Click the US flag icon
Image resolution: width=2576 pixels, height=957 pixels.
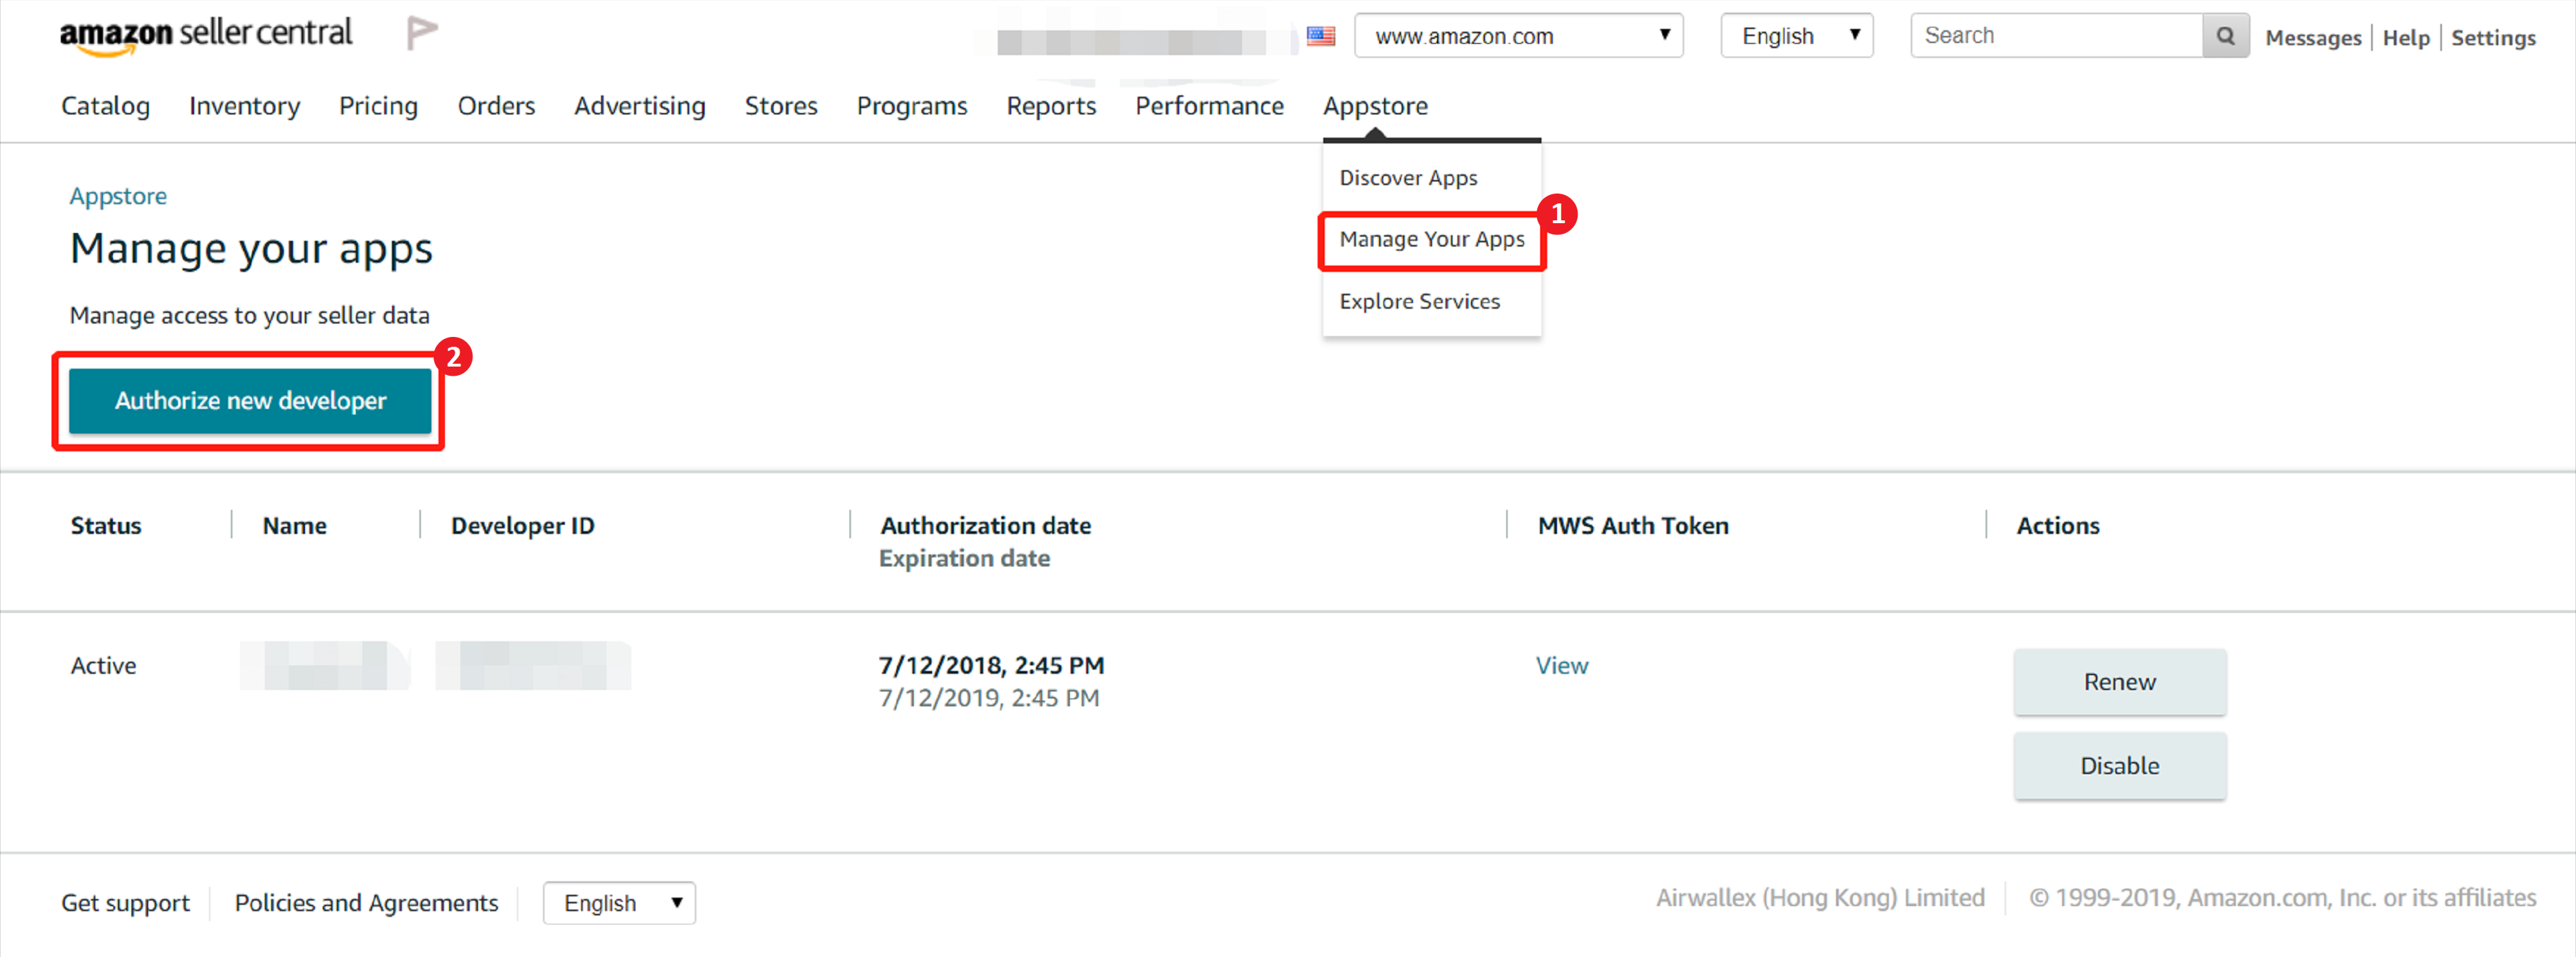tap(1321, 36)
